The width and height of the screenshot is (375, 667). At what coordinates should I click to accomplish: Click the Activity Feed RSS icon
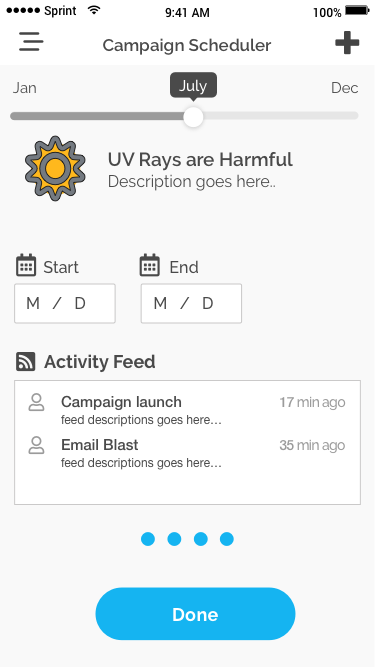point(26,362)
